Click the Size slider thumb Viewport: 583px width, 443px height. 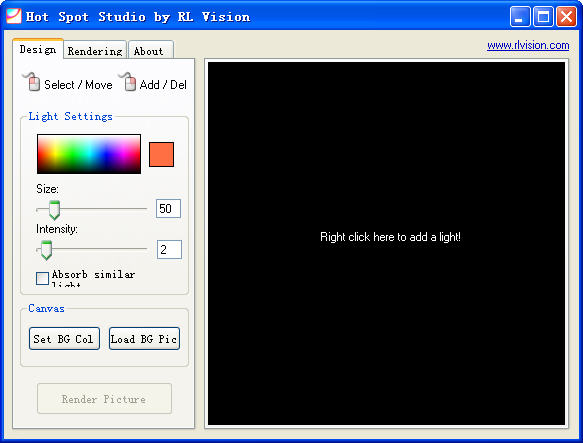coord(54,210)
